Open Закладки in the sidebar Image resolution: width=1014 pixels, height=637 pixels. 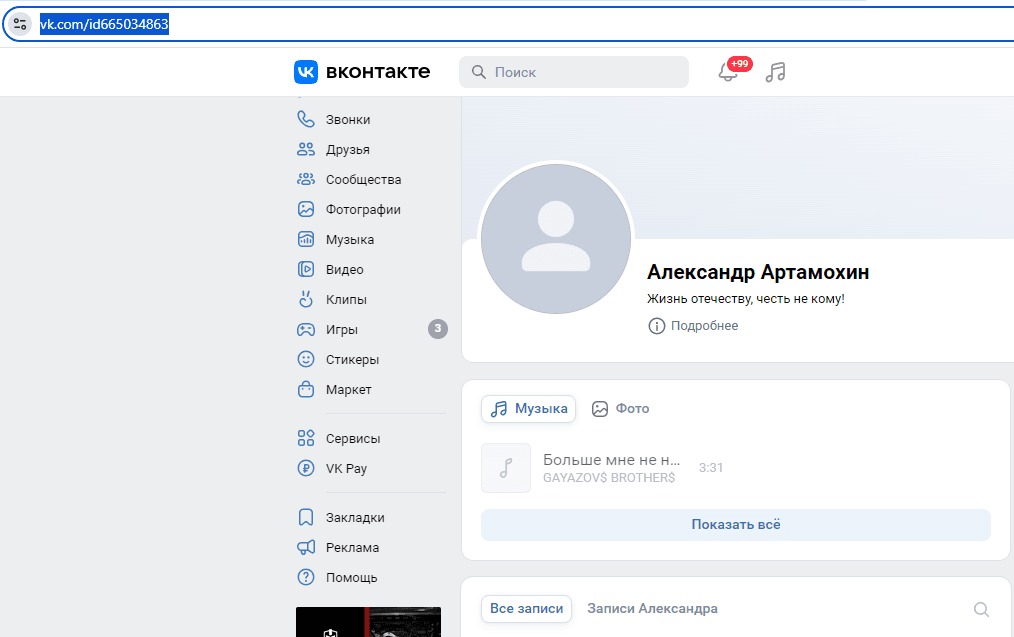tap(355, 518)
